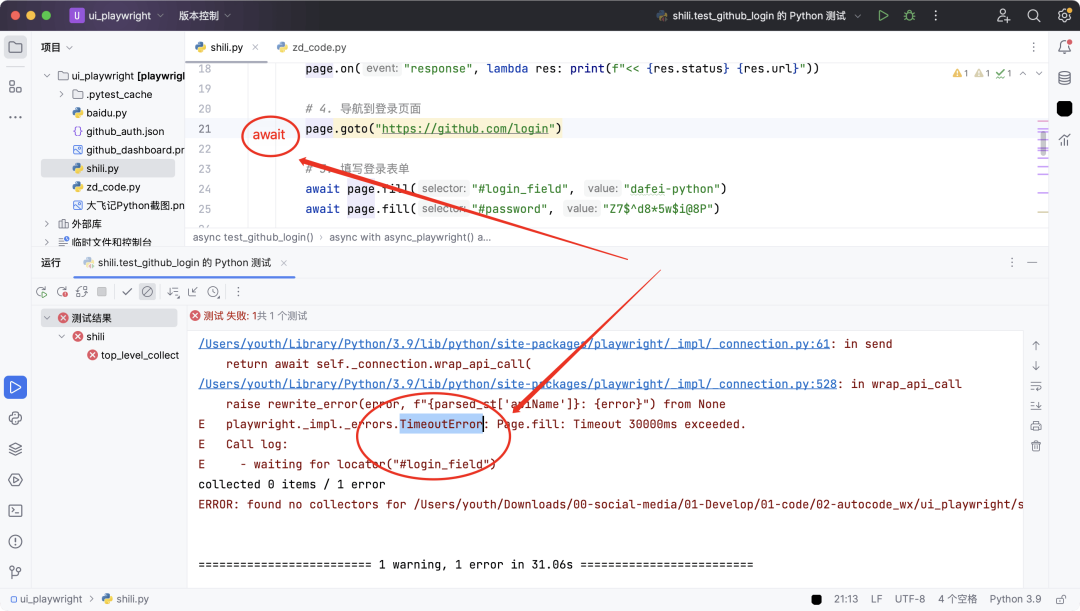
Task: Open the Notifications bell
Action: 1064,47
